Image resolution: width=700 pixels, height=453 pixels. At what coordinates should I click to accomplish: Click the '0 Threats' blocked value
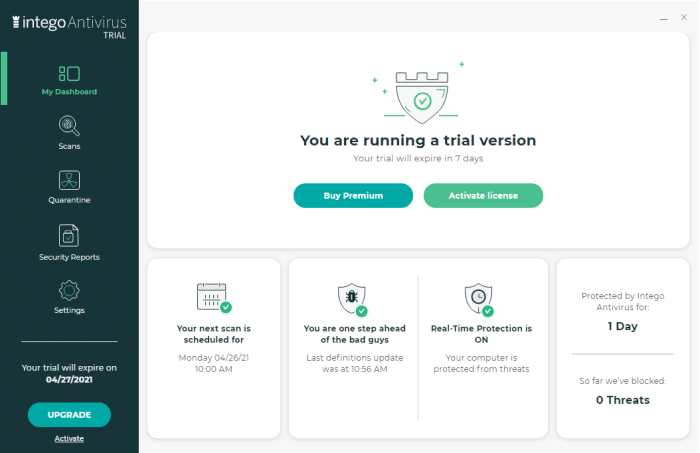623,400
